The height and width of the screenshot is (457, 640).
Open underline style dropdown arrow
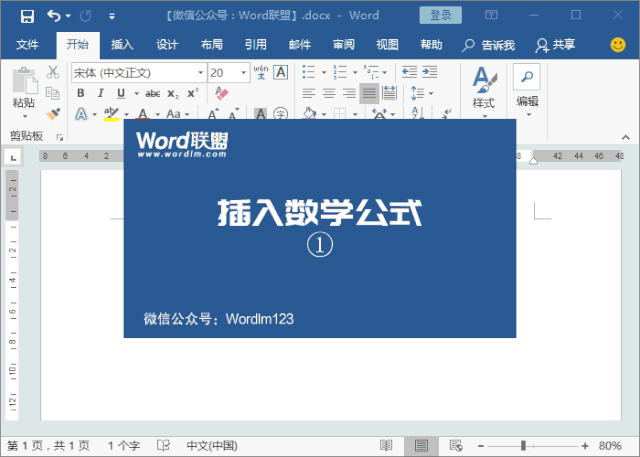tap(136, 93)
